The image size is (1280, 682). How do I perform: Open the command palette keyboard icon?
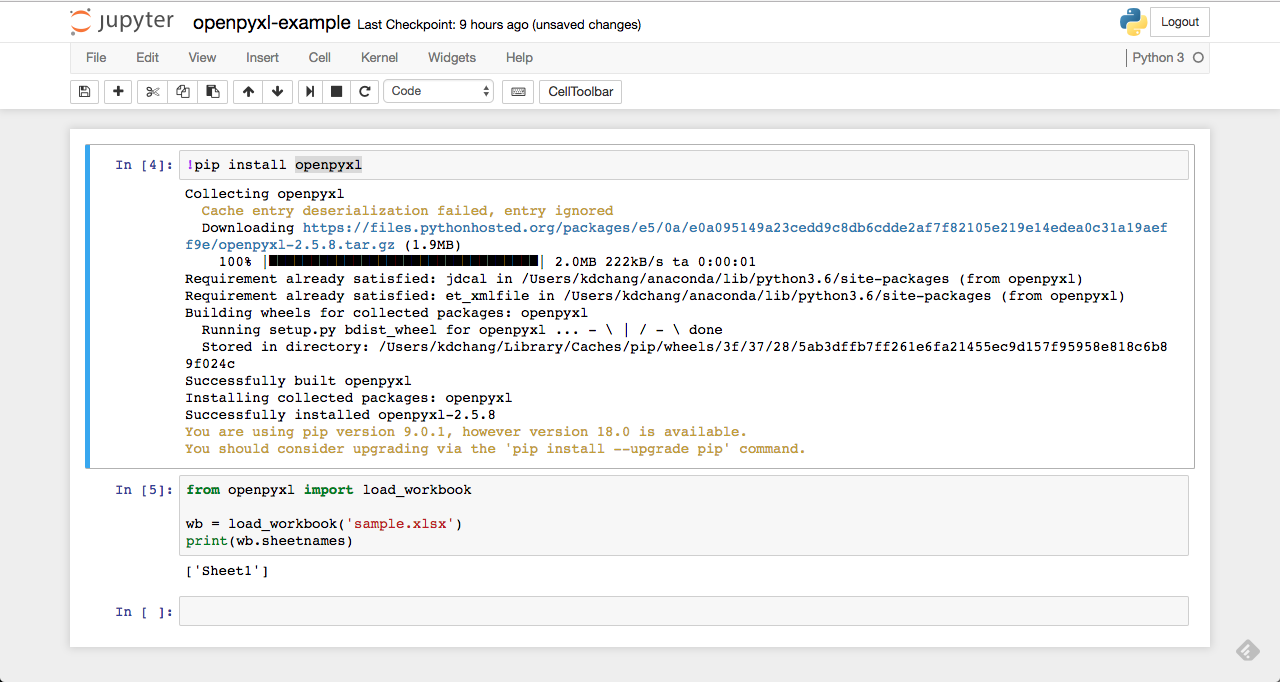(x=517, y=91)
